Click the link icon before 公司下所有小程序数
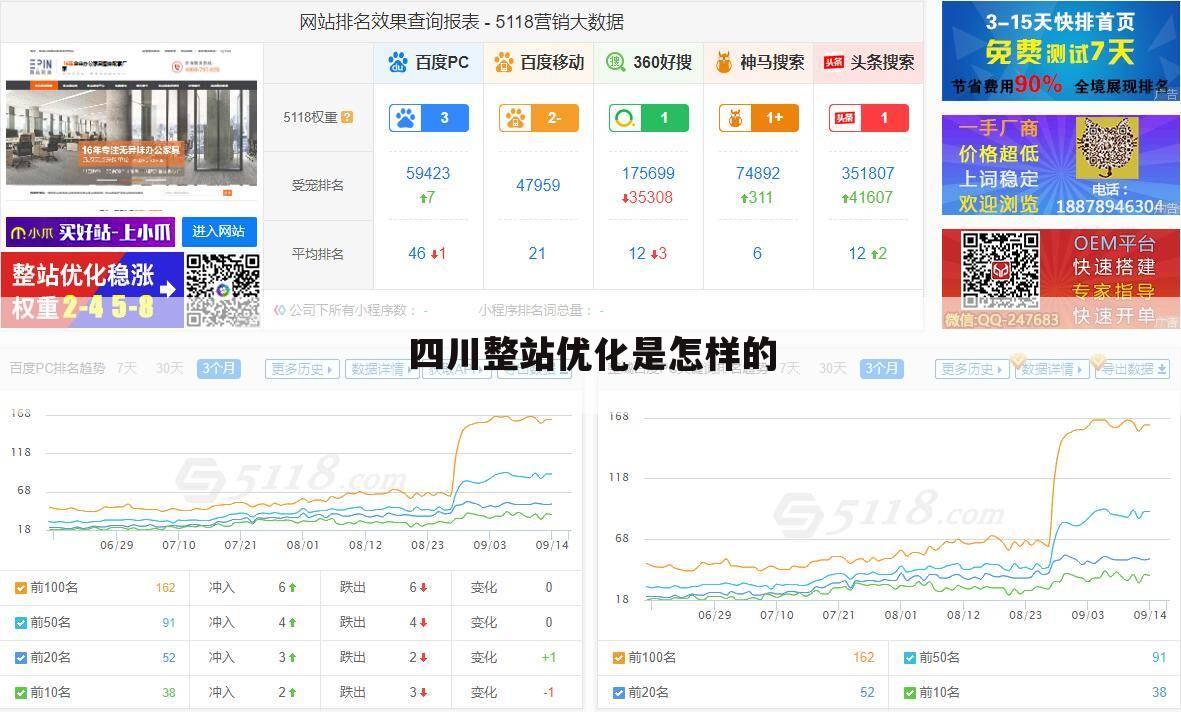Image resolution: width=1181 pixels, height=712 pixels. 279,310
